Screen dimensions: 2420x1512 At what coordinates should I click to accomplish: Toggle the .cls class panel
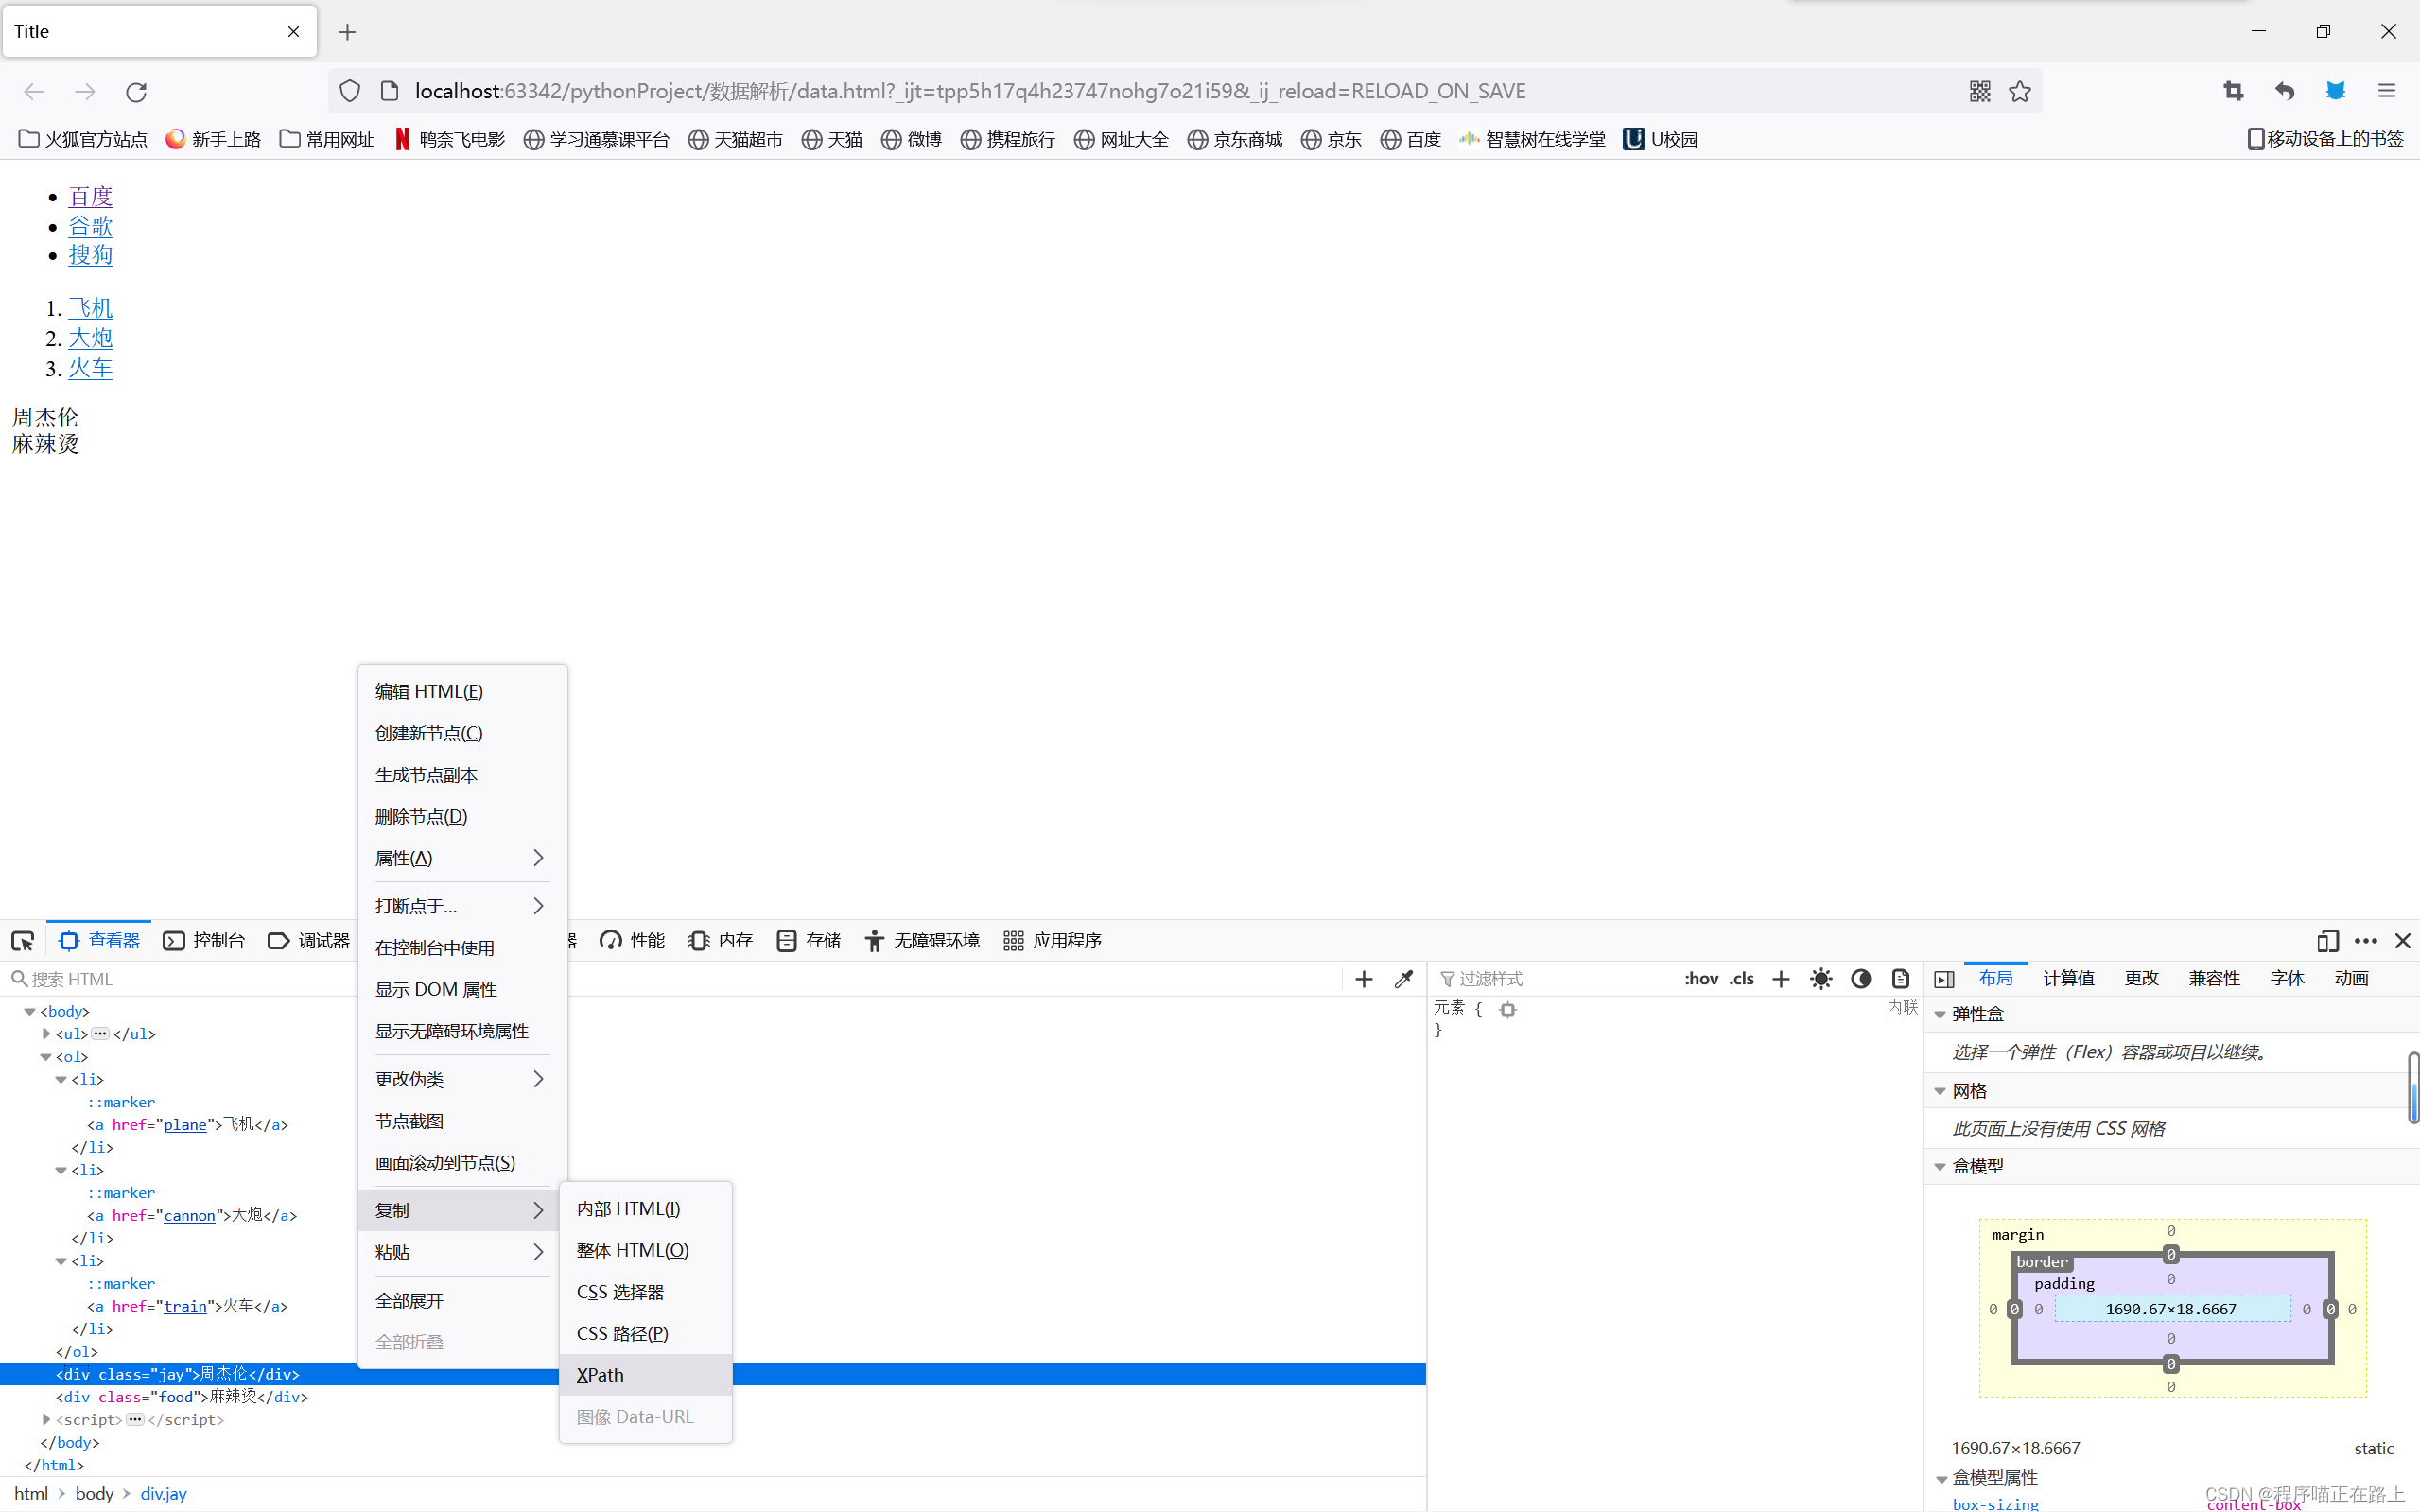[1742, 978]
